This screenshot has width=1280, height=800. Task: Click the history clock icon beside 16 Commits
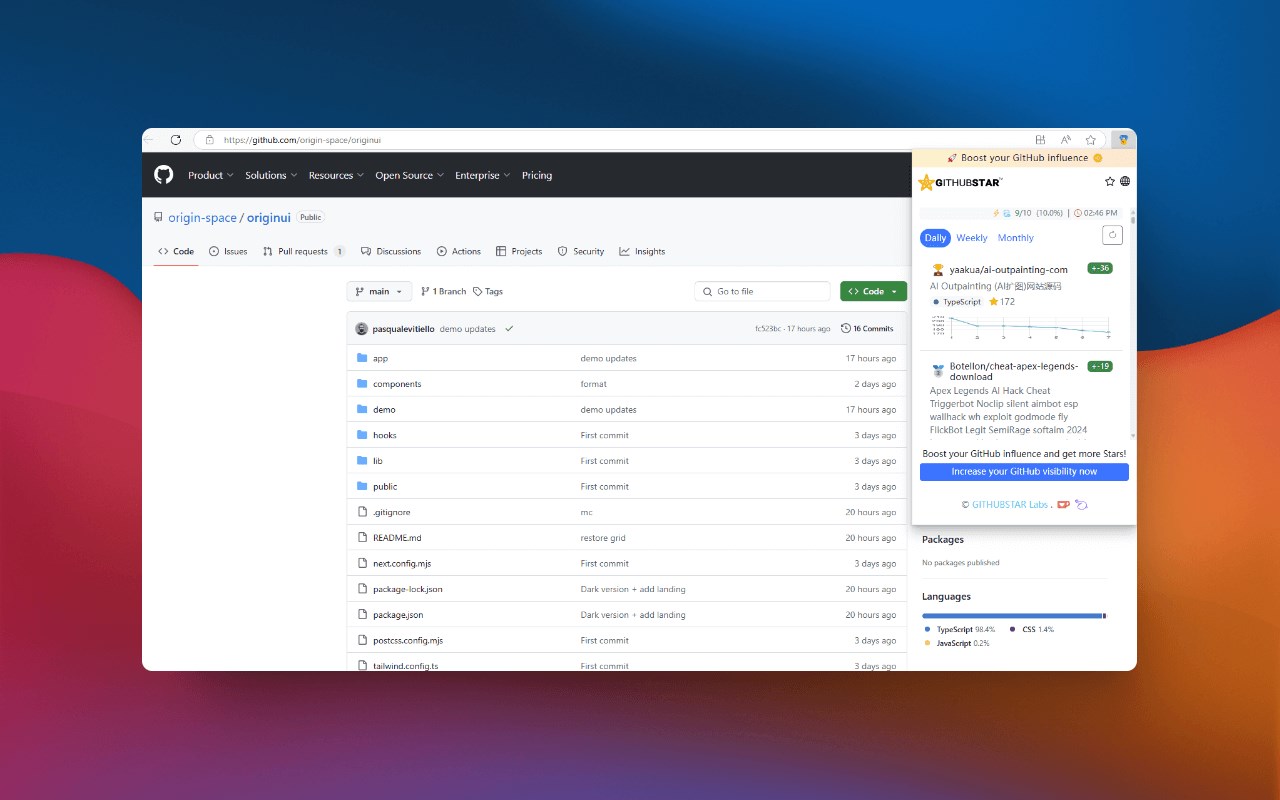pos(846,329)
